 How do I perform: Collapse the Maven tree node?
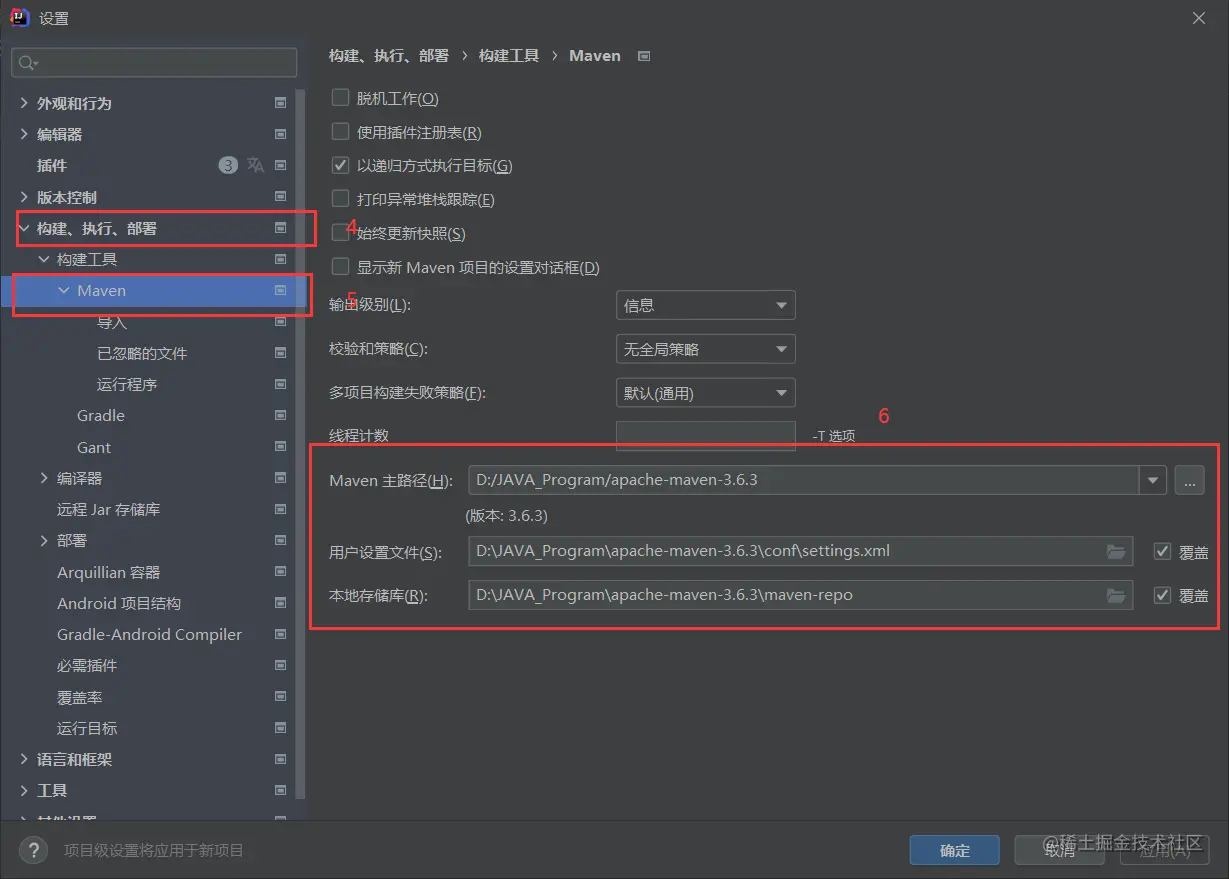(x=64, y=290)
